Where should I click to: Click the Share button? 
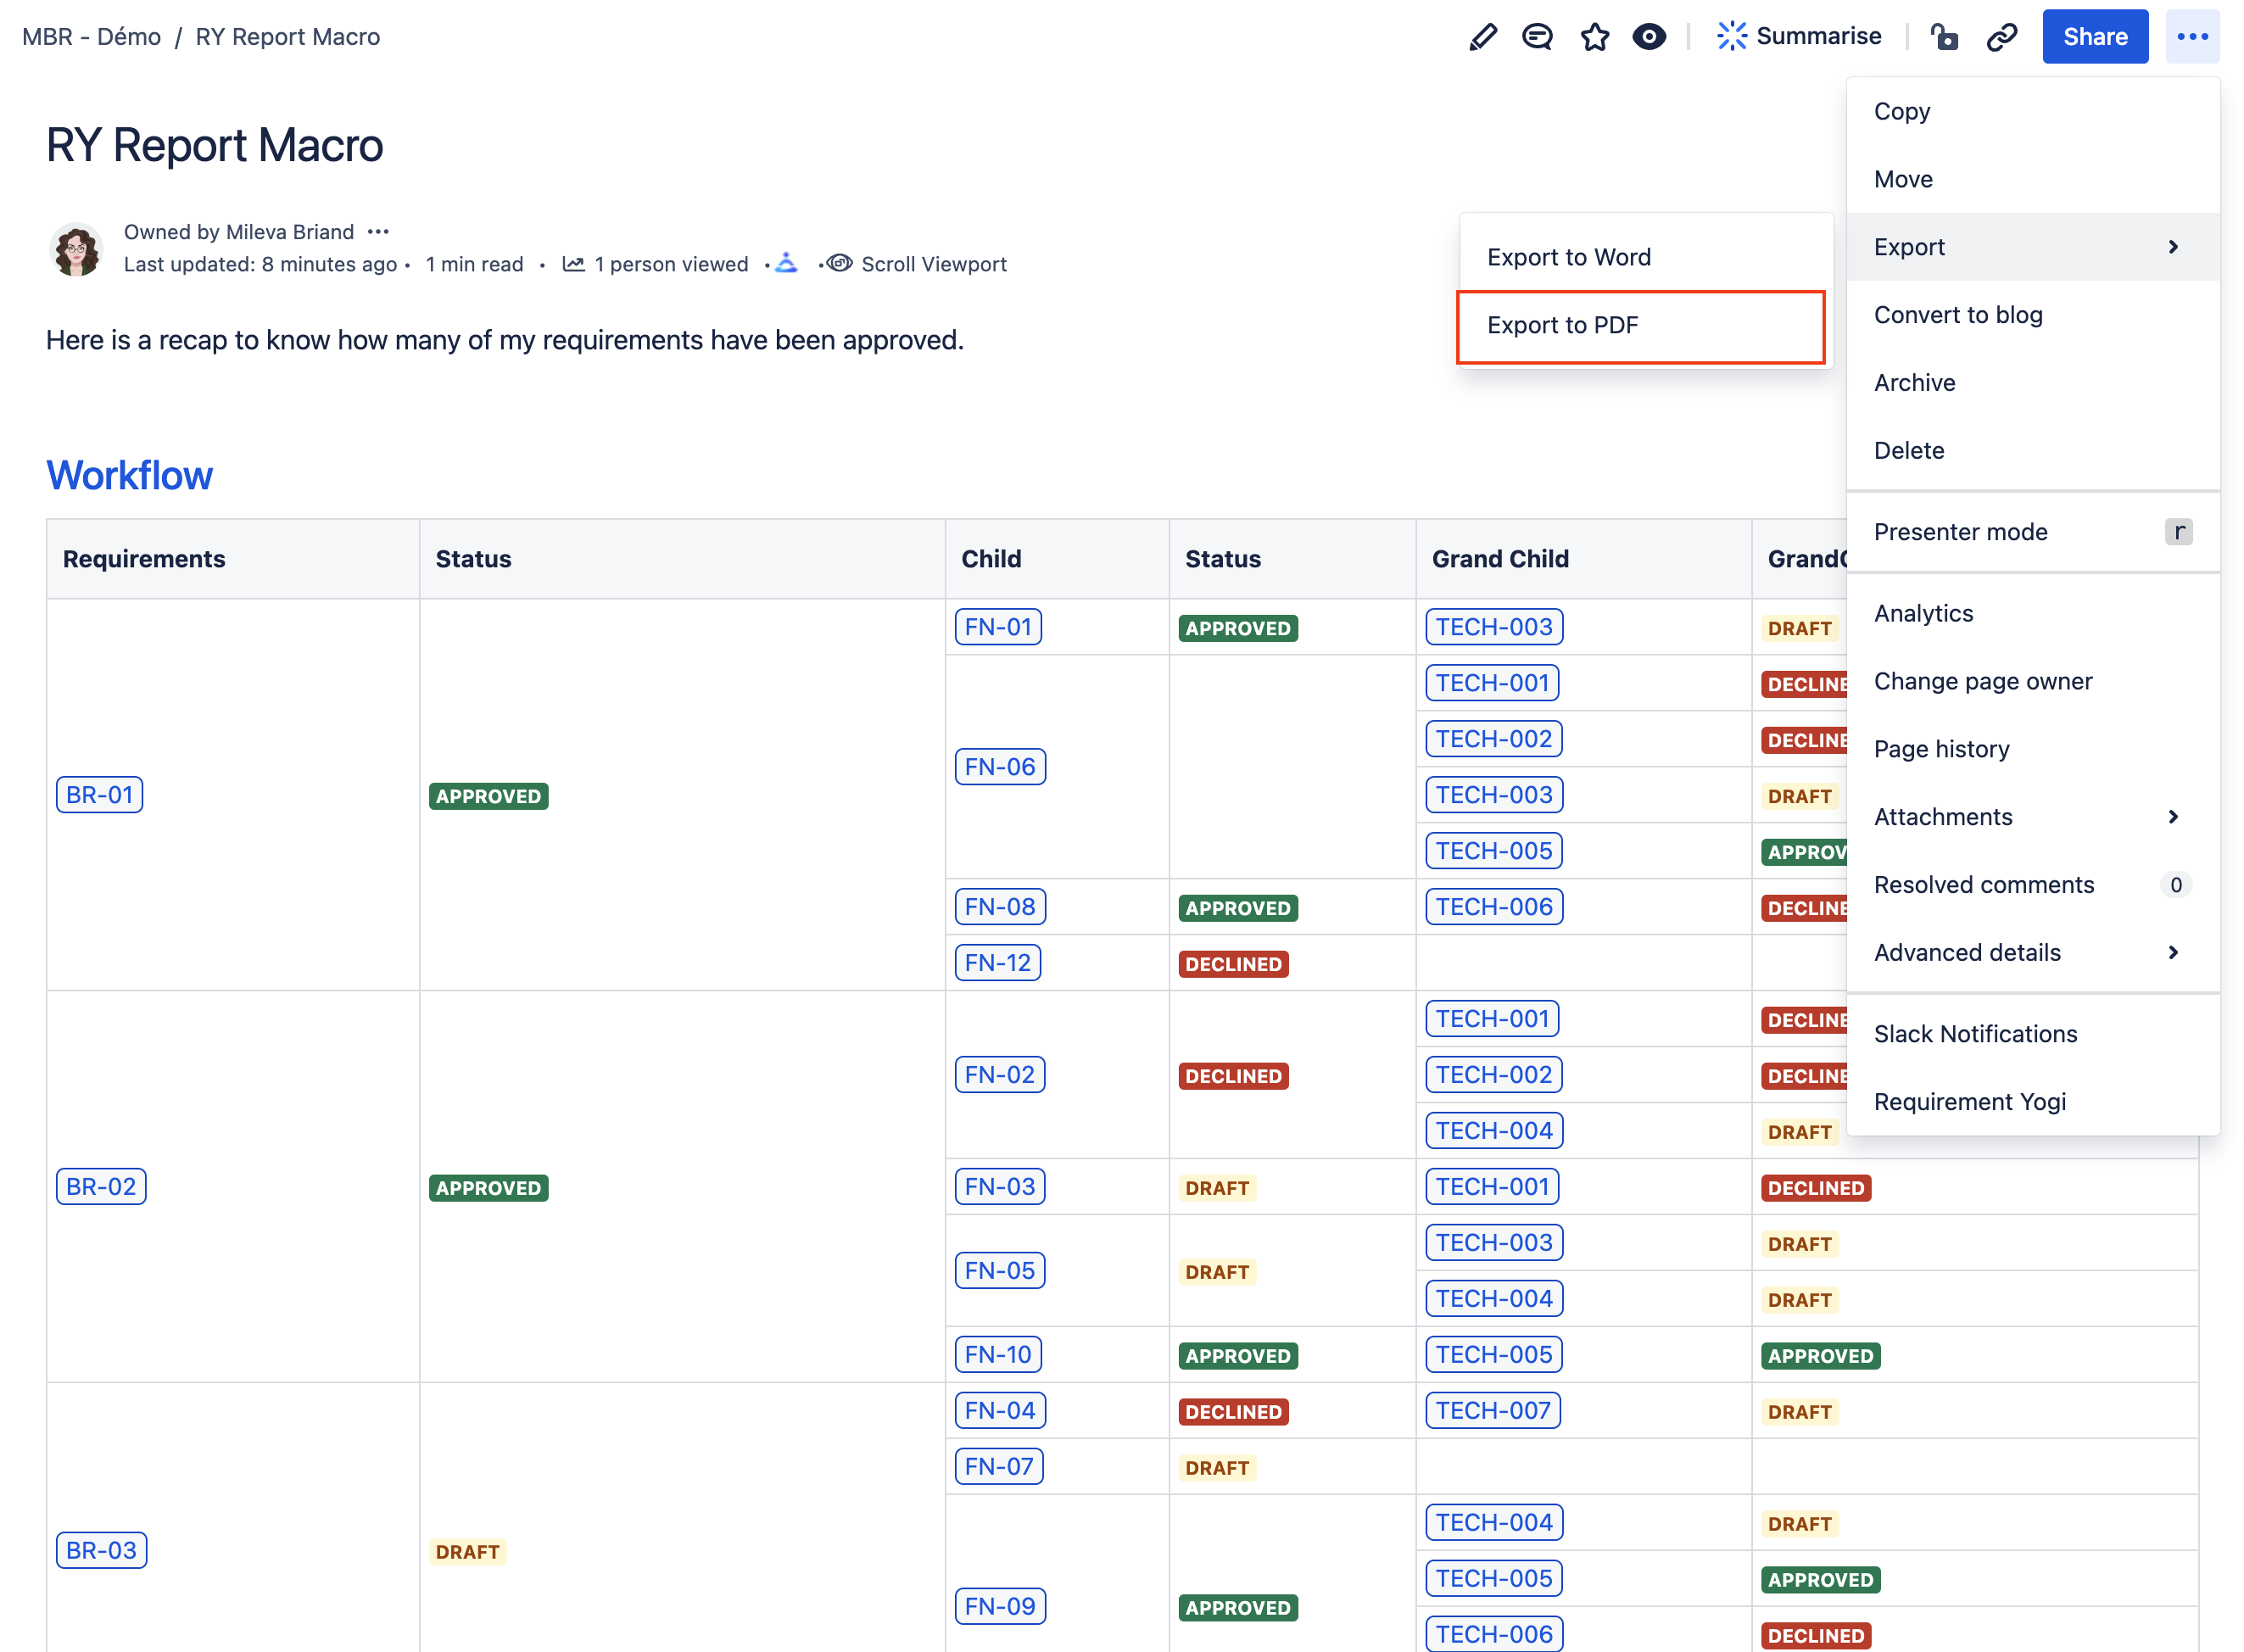pos(2095,36)
